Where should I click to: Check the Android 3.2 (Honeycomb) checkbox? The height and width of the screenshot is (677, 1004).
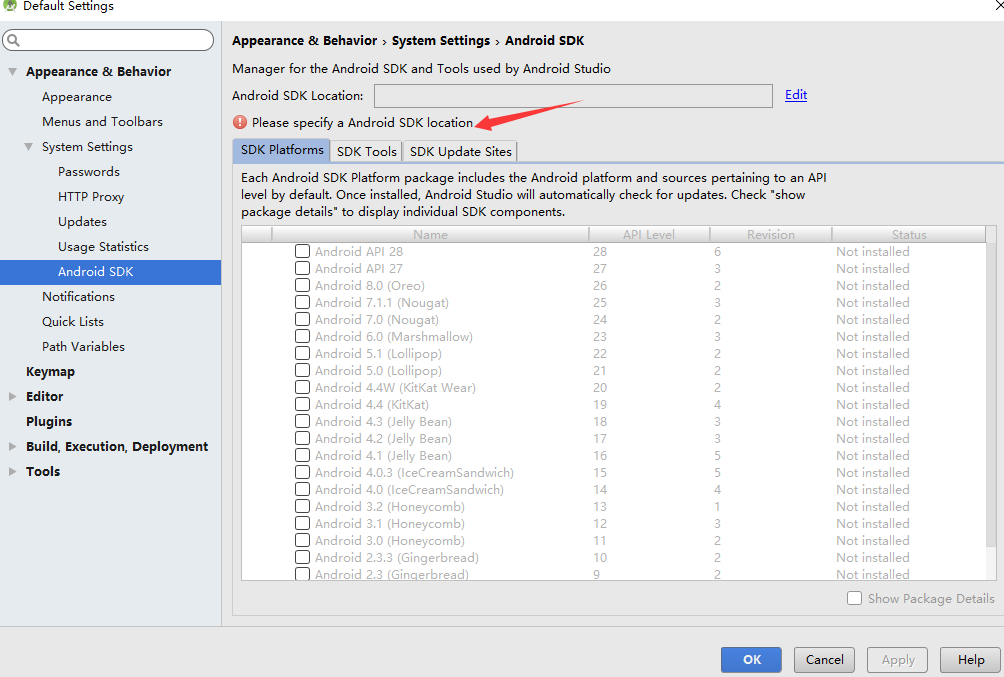(302, 506)
